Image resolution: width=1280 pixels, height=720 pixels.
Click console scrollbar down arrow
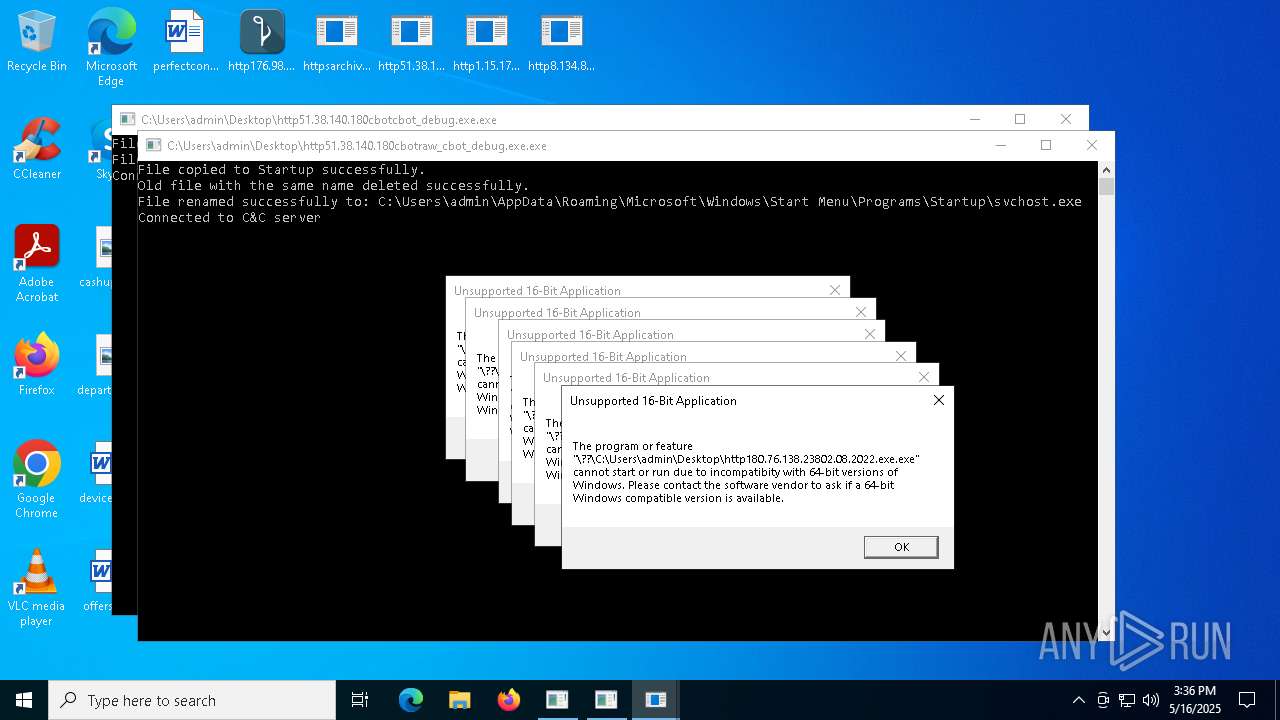pyautogui.click(x=1106, y=632)
